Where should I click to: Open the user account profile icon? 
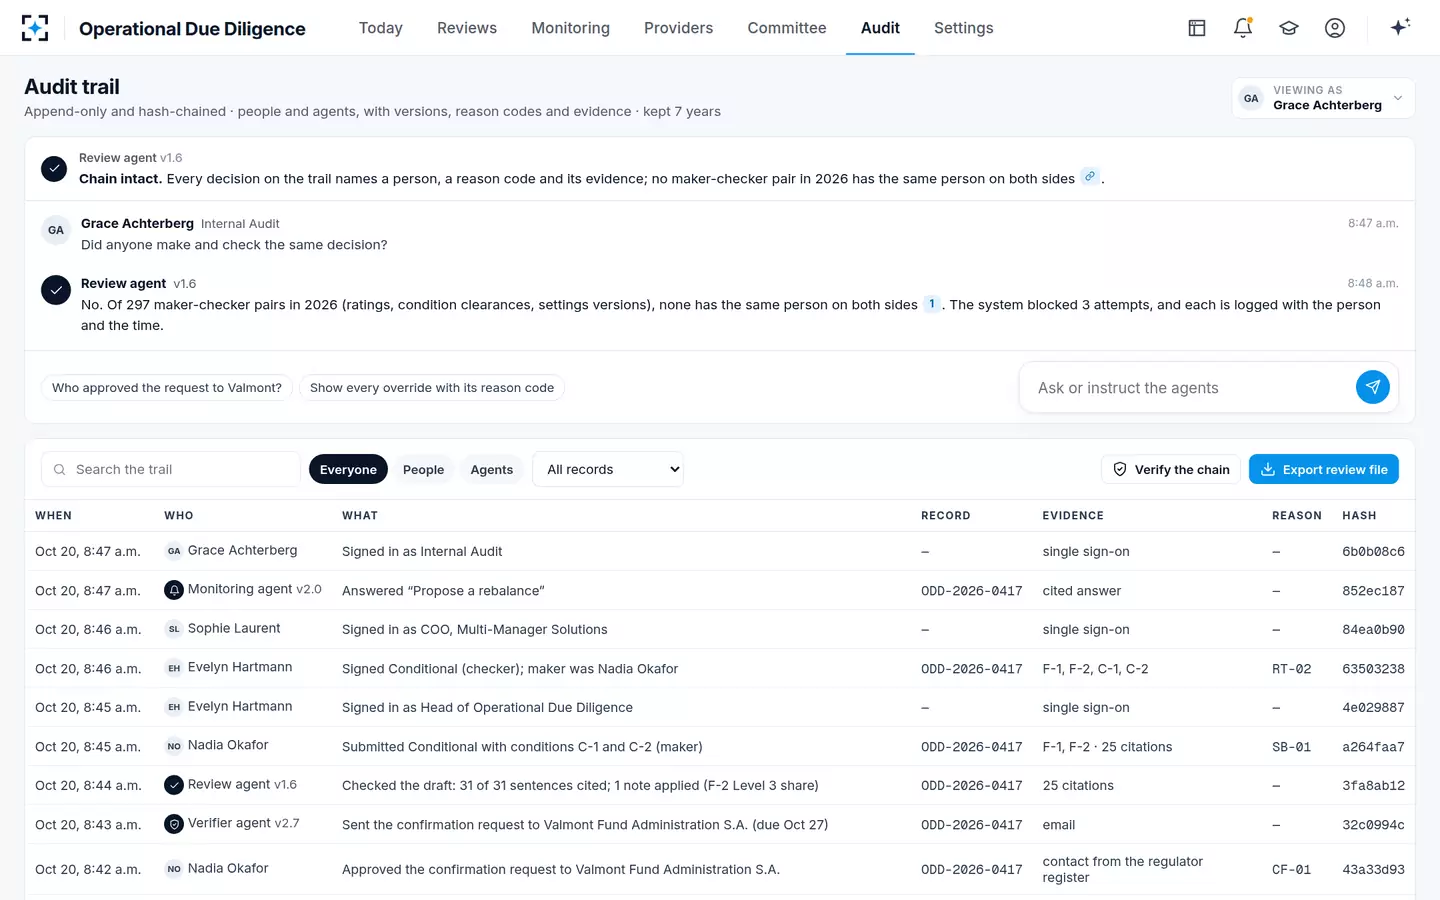click(1335, 28)
